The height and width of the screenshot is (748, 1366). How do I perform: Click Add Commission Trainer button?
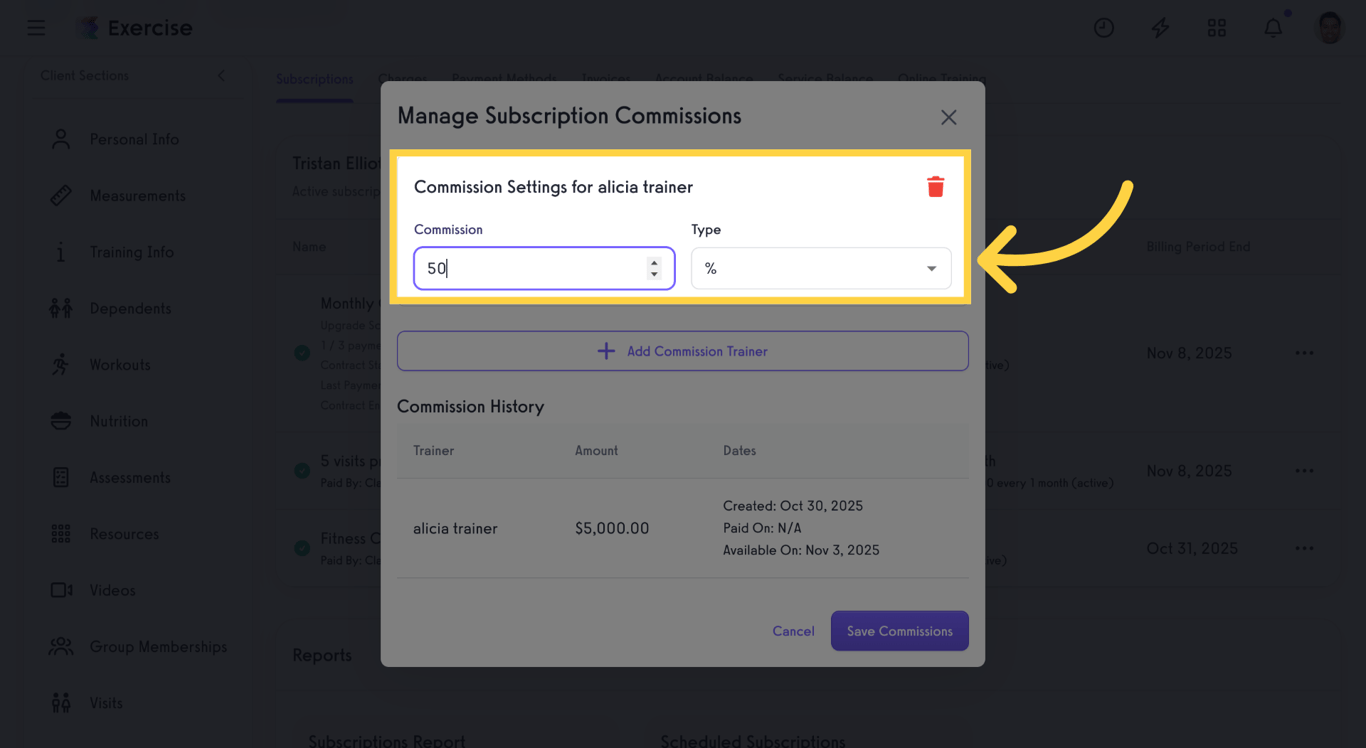tap(682, 351)
